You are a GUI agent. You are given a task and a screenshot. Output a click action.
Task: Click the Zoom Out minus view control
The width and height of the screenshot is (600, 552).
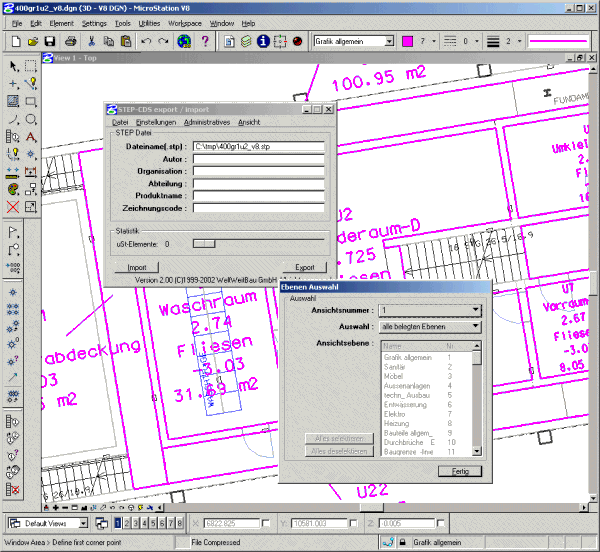click(x=65, y=508)
